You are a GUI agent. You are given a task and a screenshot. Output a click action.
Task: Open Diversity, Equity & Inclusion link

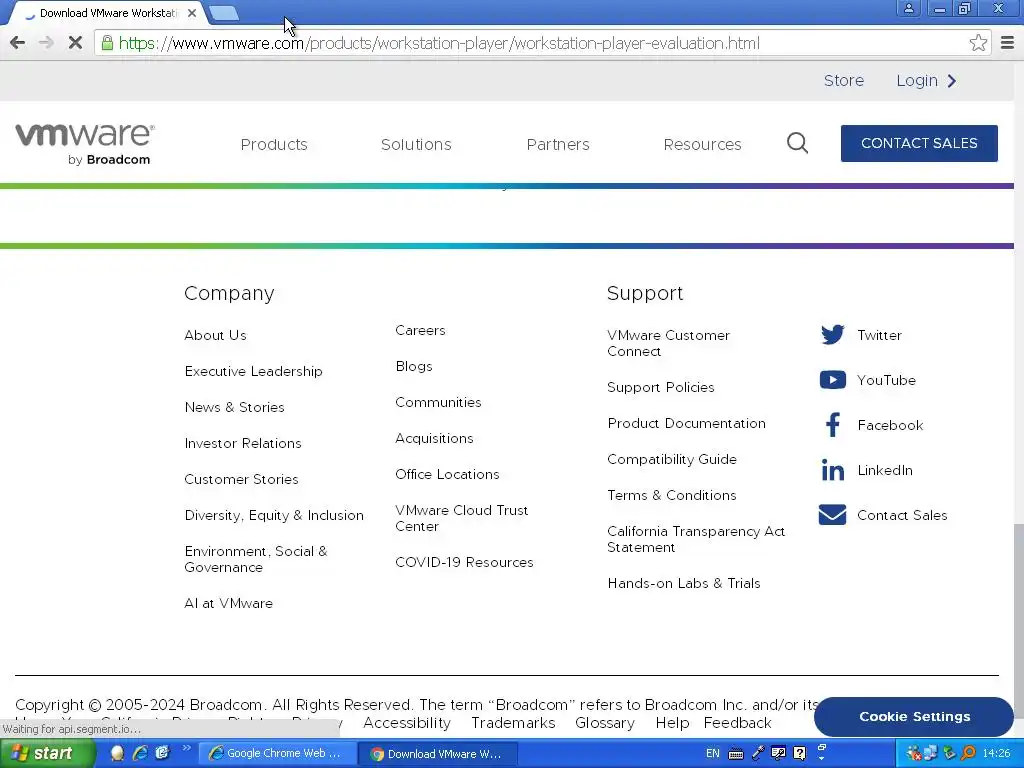click(x=274, y=515)
